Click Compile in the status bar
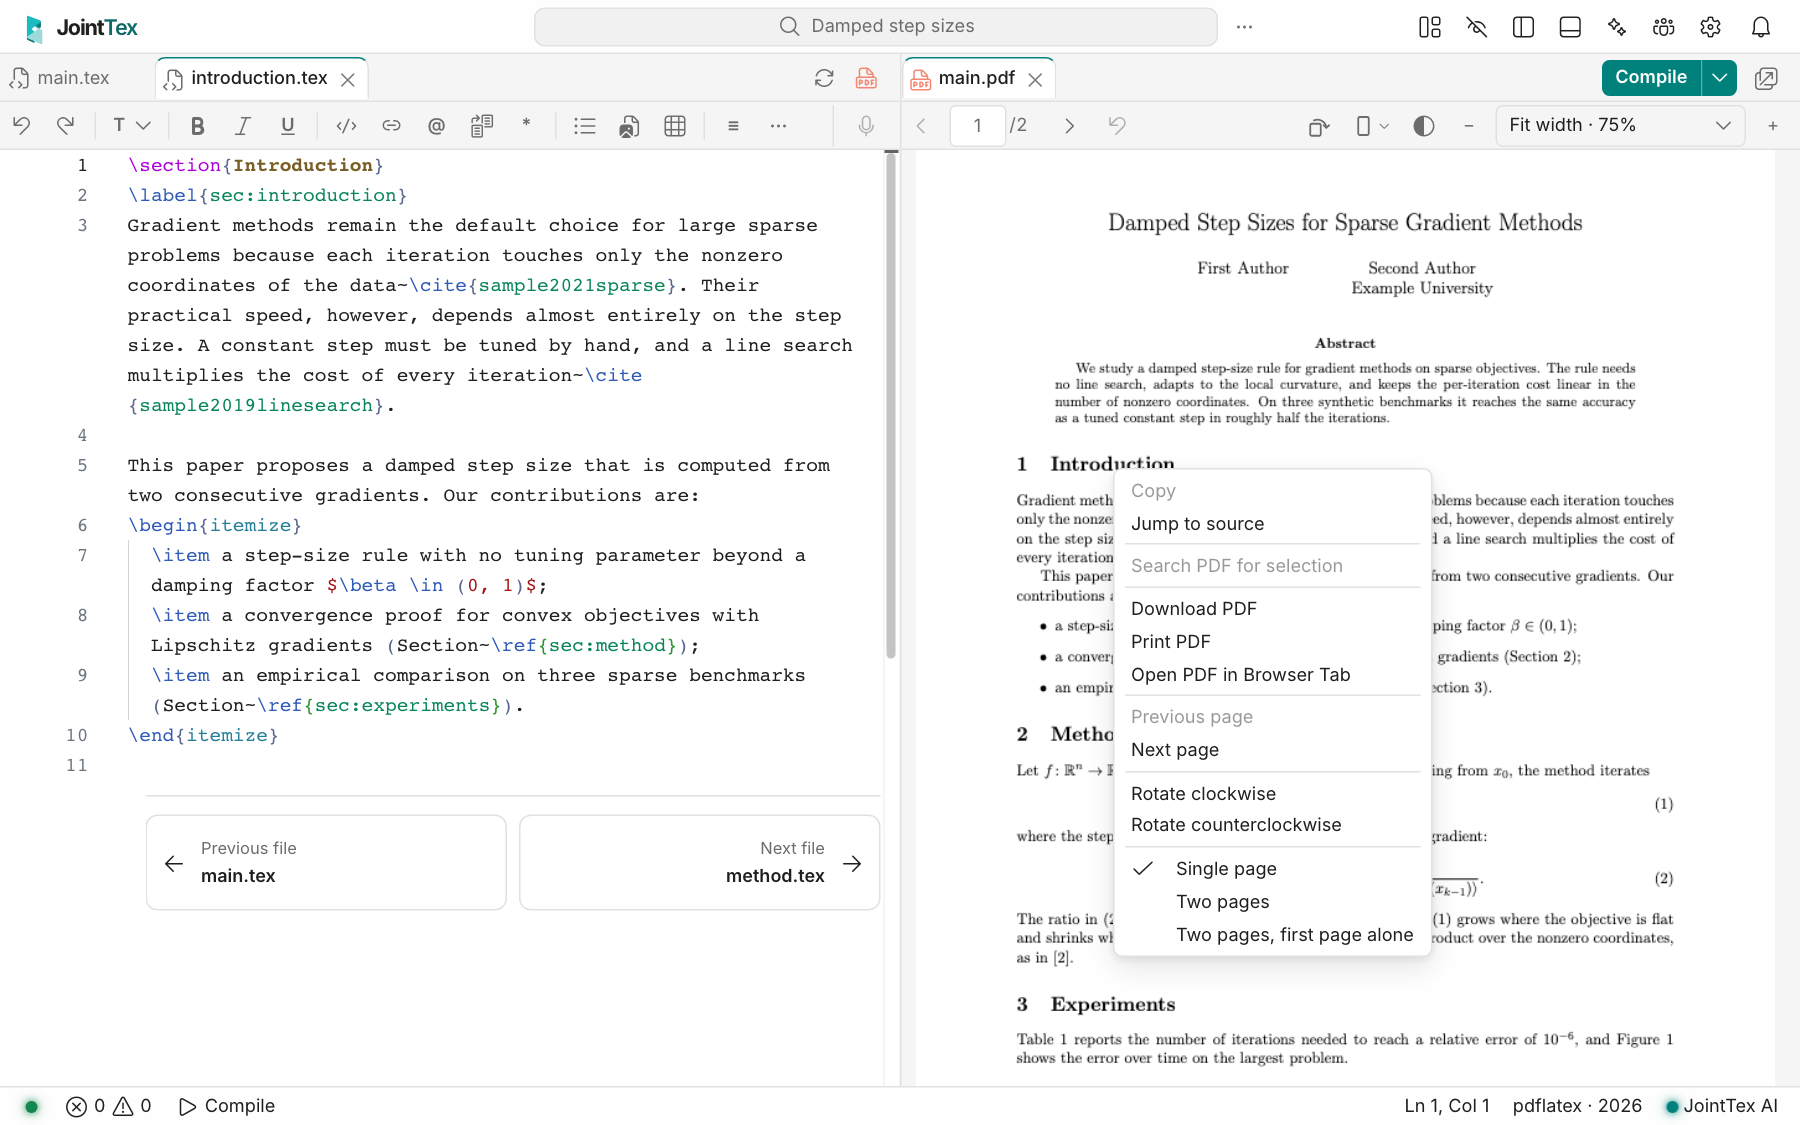Image resolution: width=1800 pixels, height=1125 pixels. [x=227, y=1106]
